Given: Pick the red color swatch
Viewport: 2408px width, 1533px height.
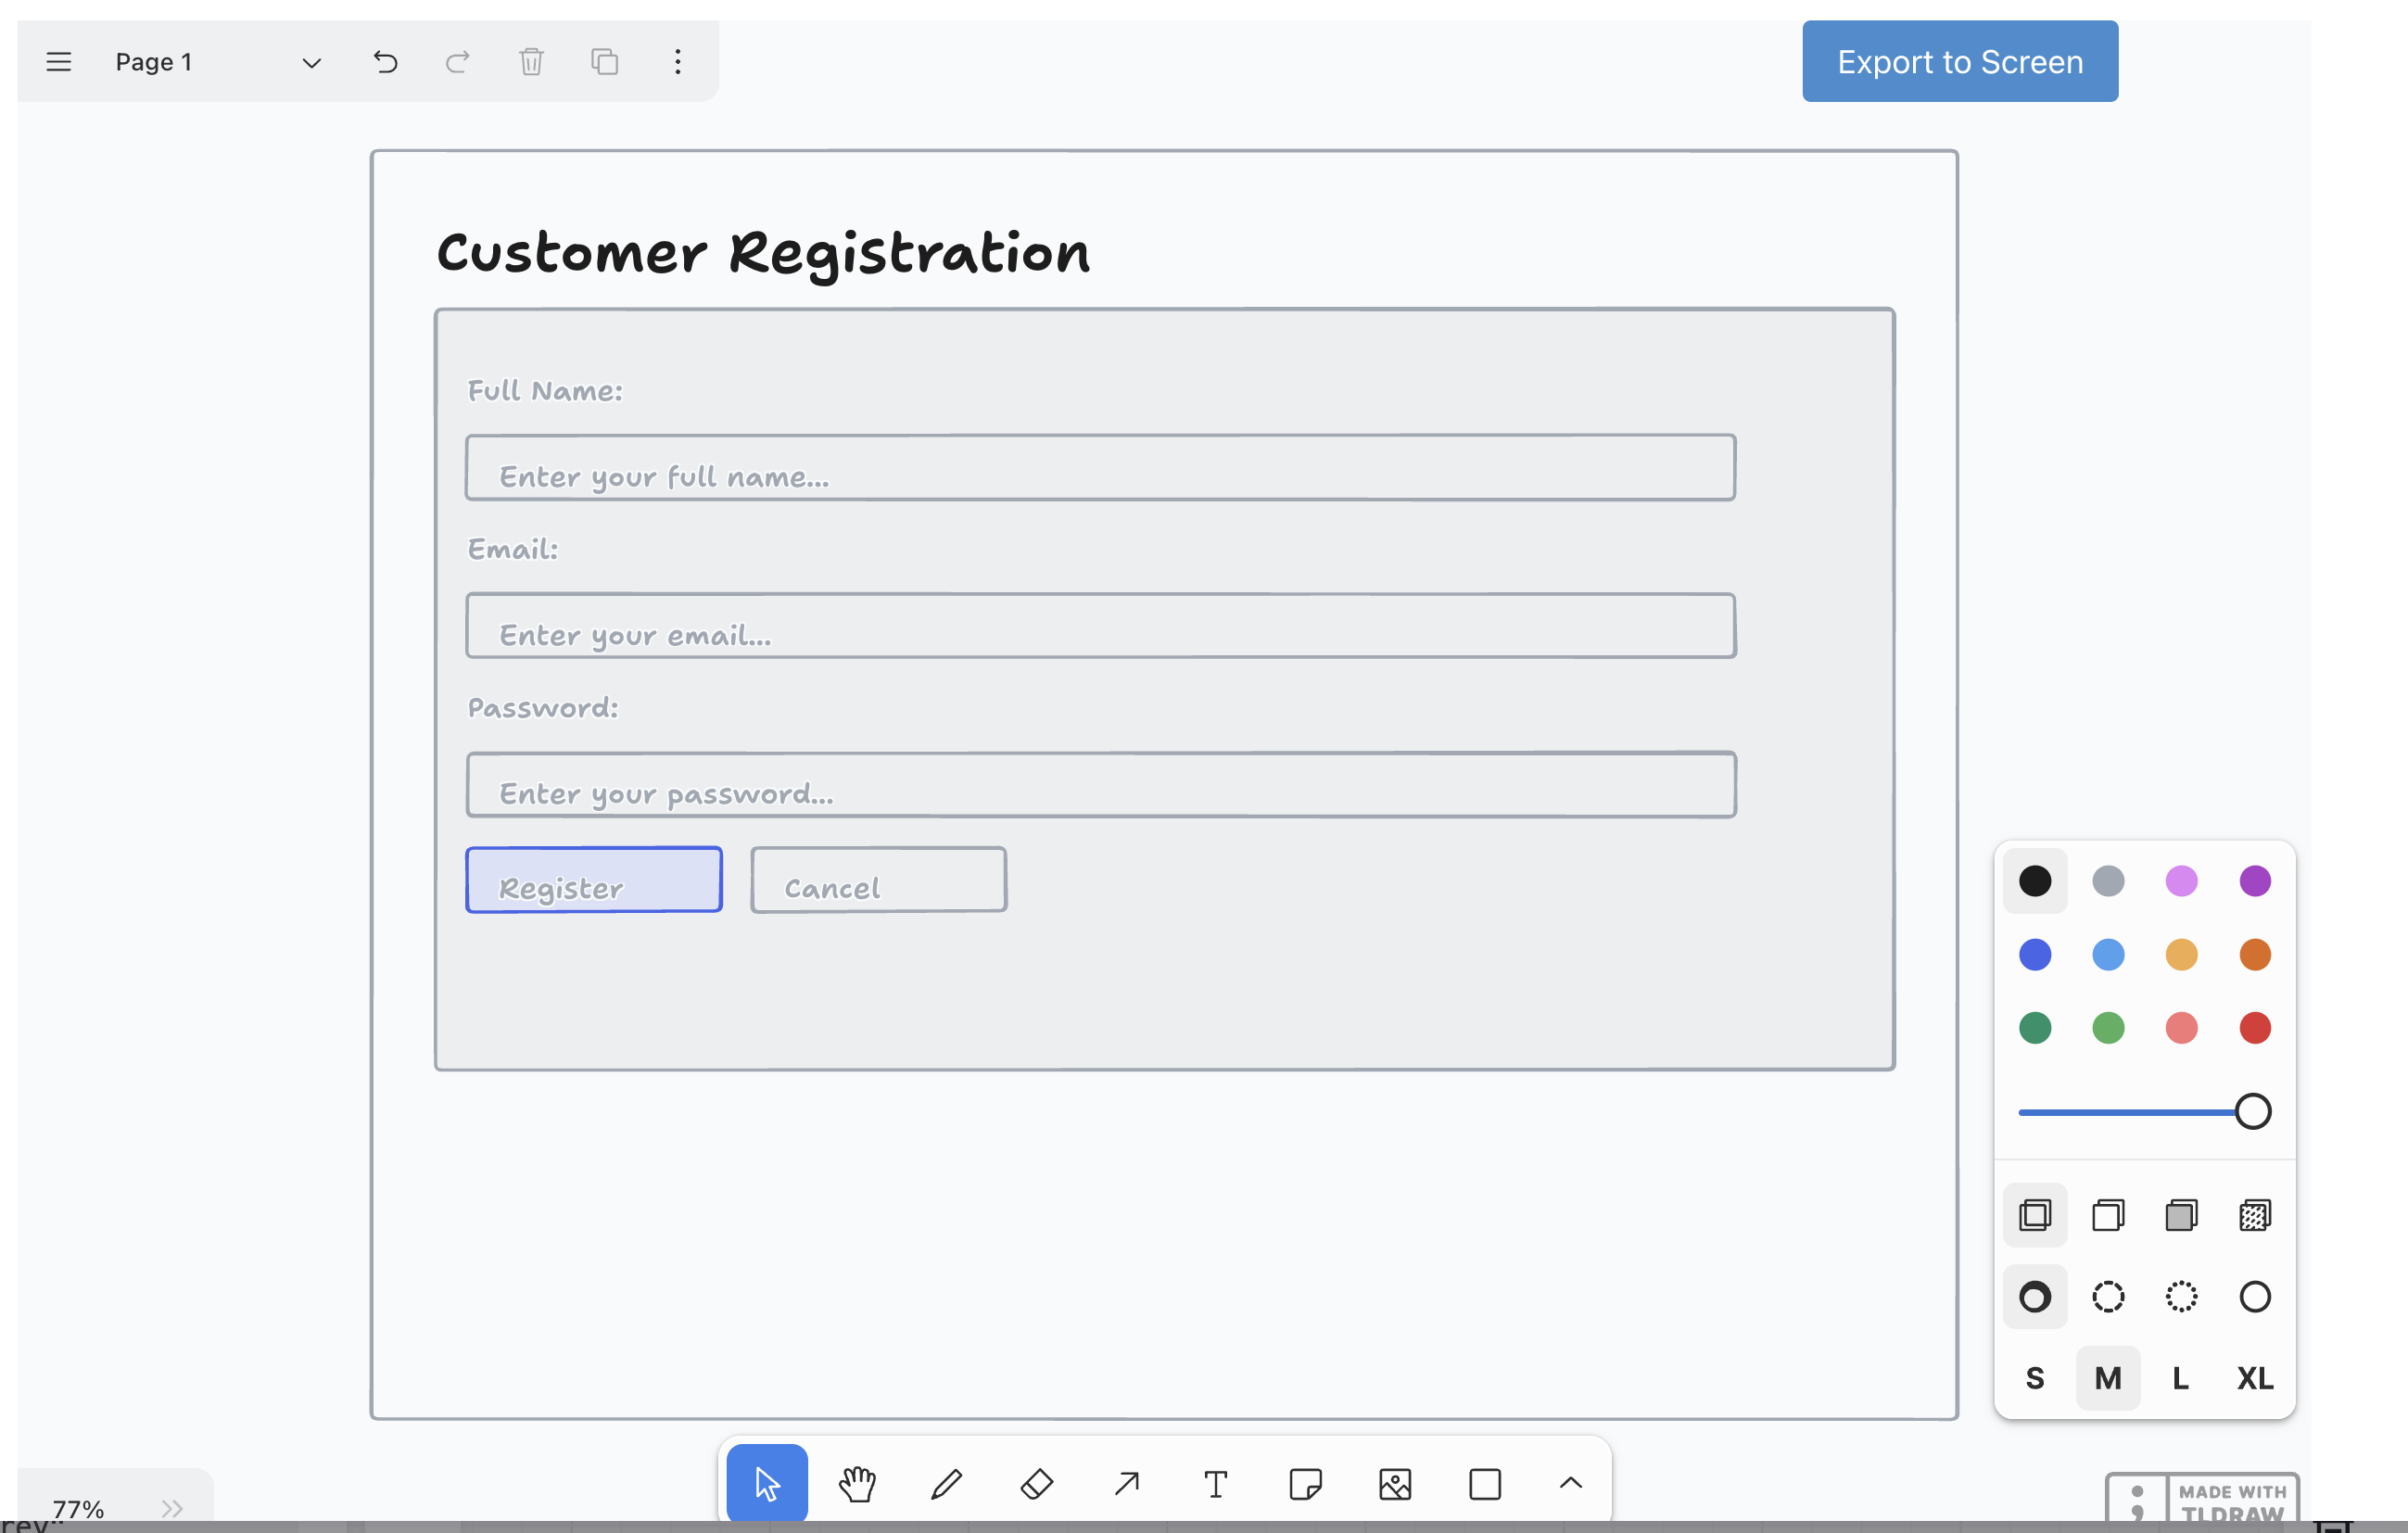Looking at the screenshot, I should tap(2254, 1028).
